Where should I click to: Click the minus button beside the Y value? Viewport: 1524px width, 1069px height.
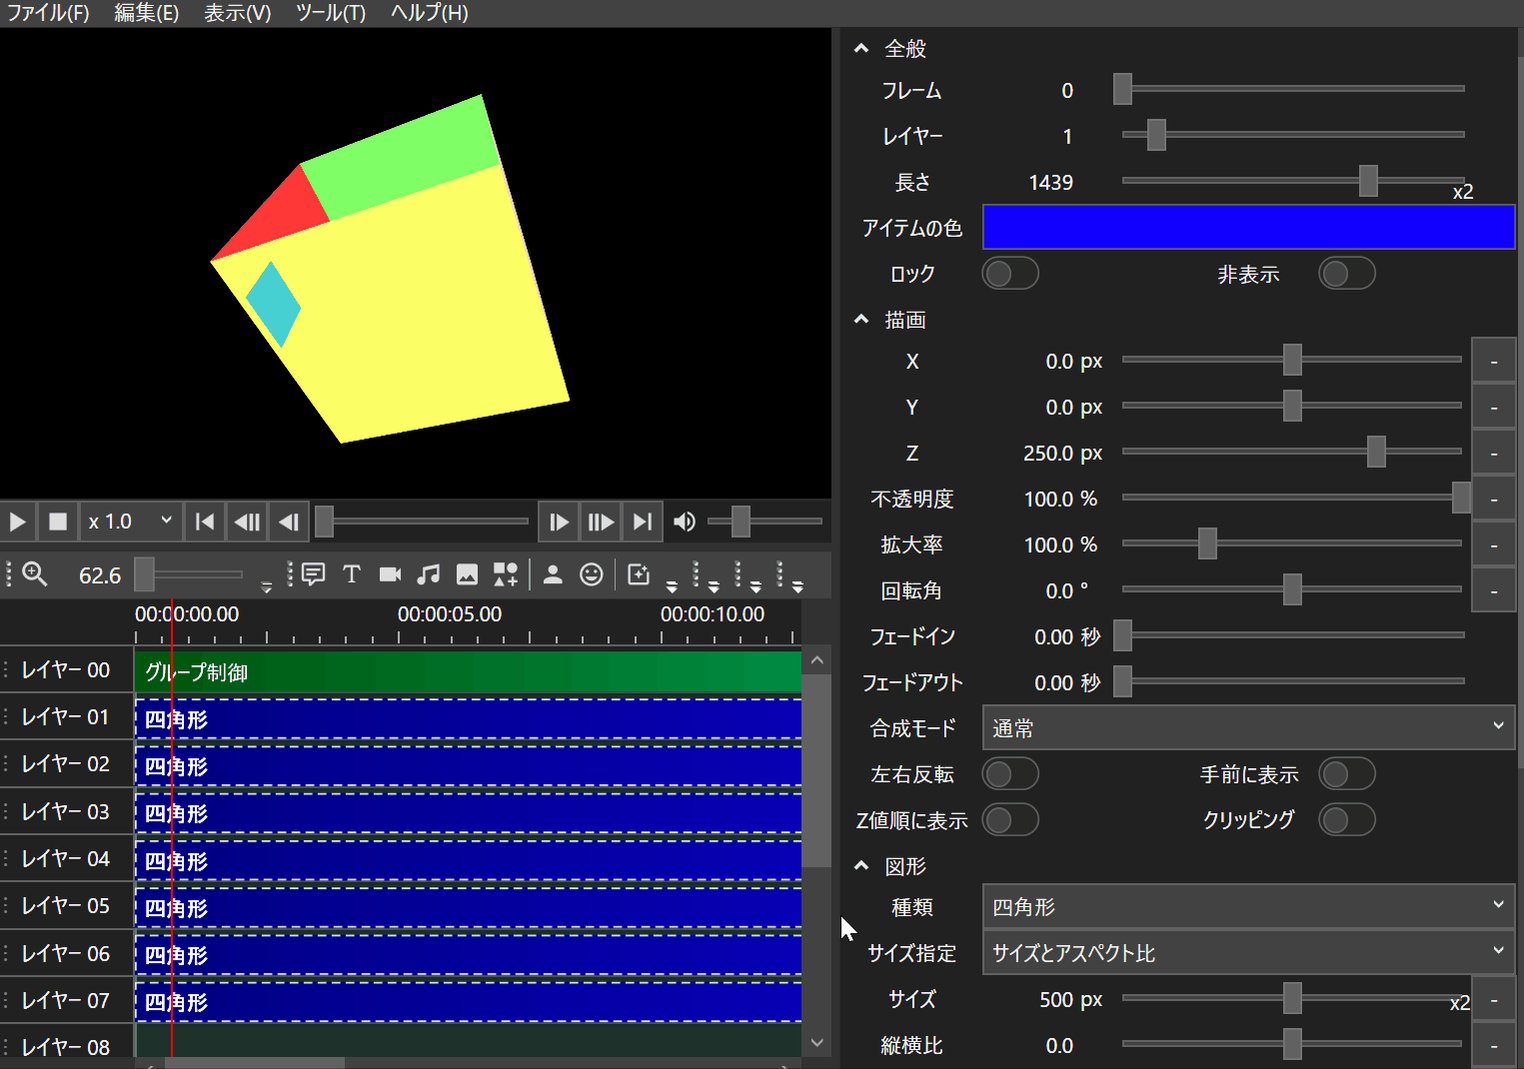(1494, 407)
